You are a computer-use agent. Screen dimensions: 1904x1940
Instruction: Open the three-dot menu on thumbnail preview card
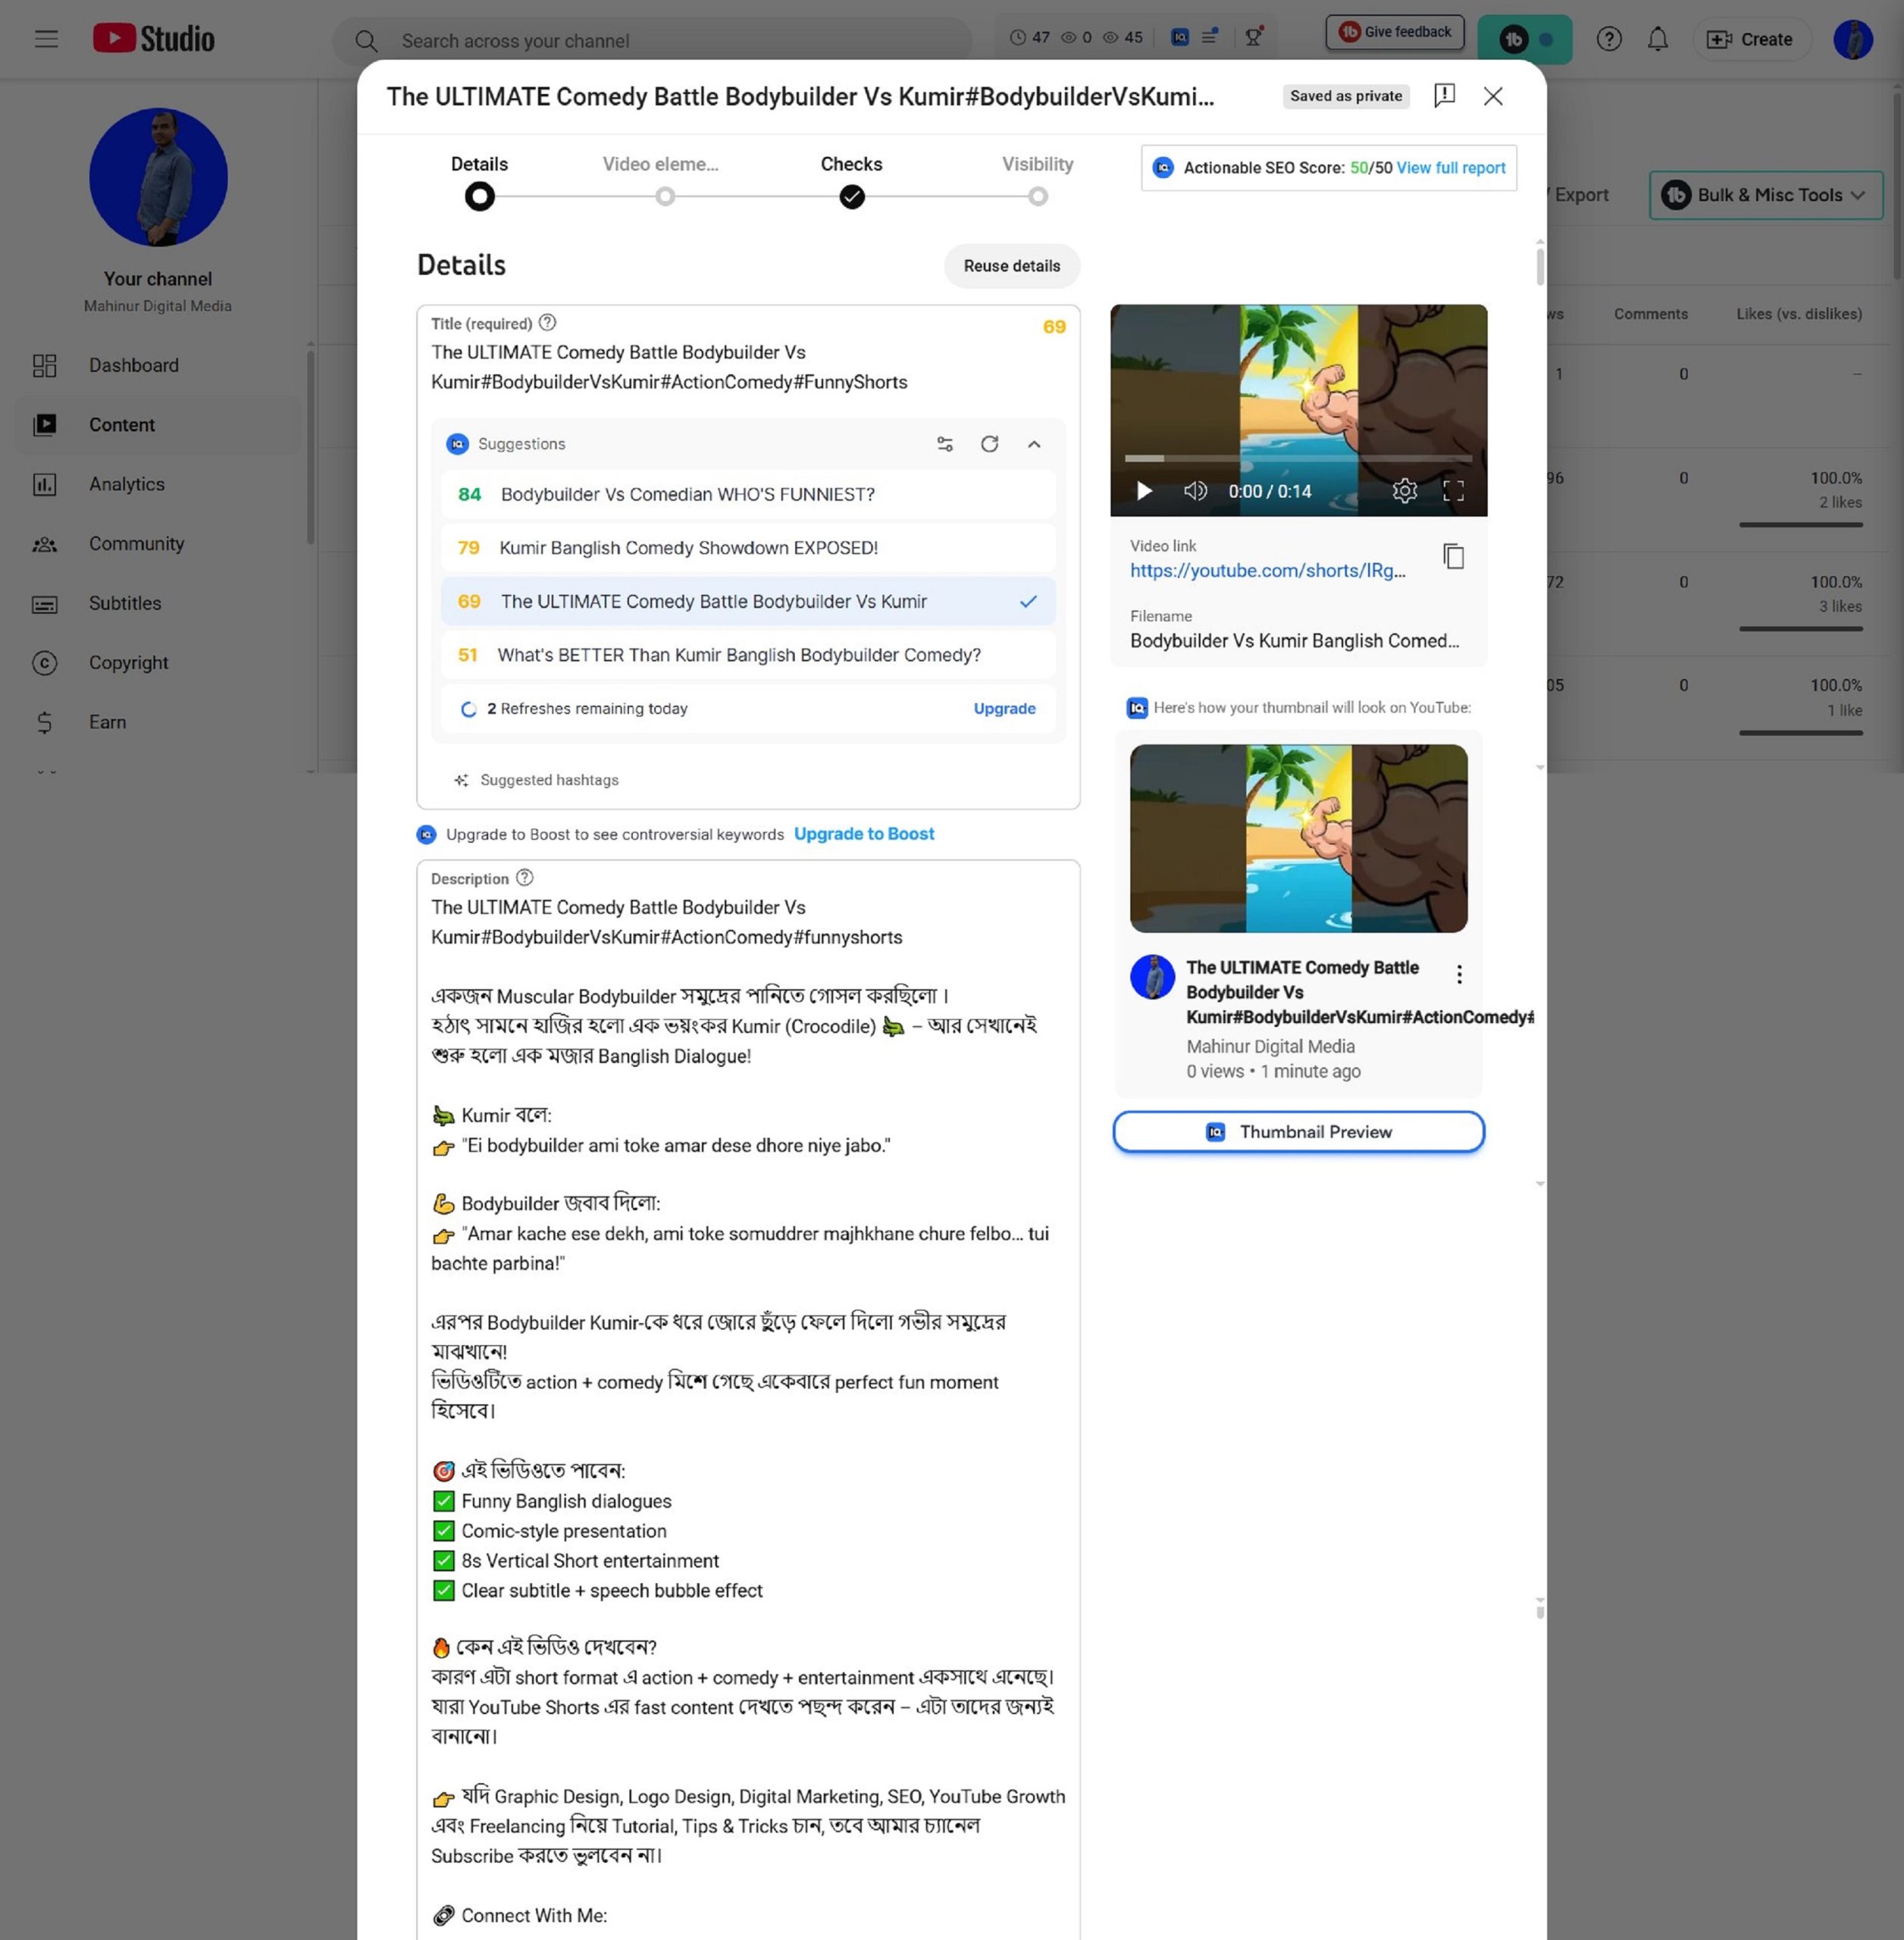(x=1459, y=974)
